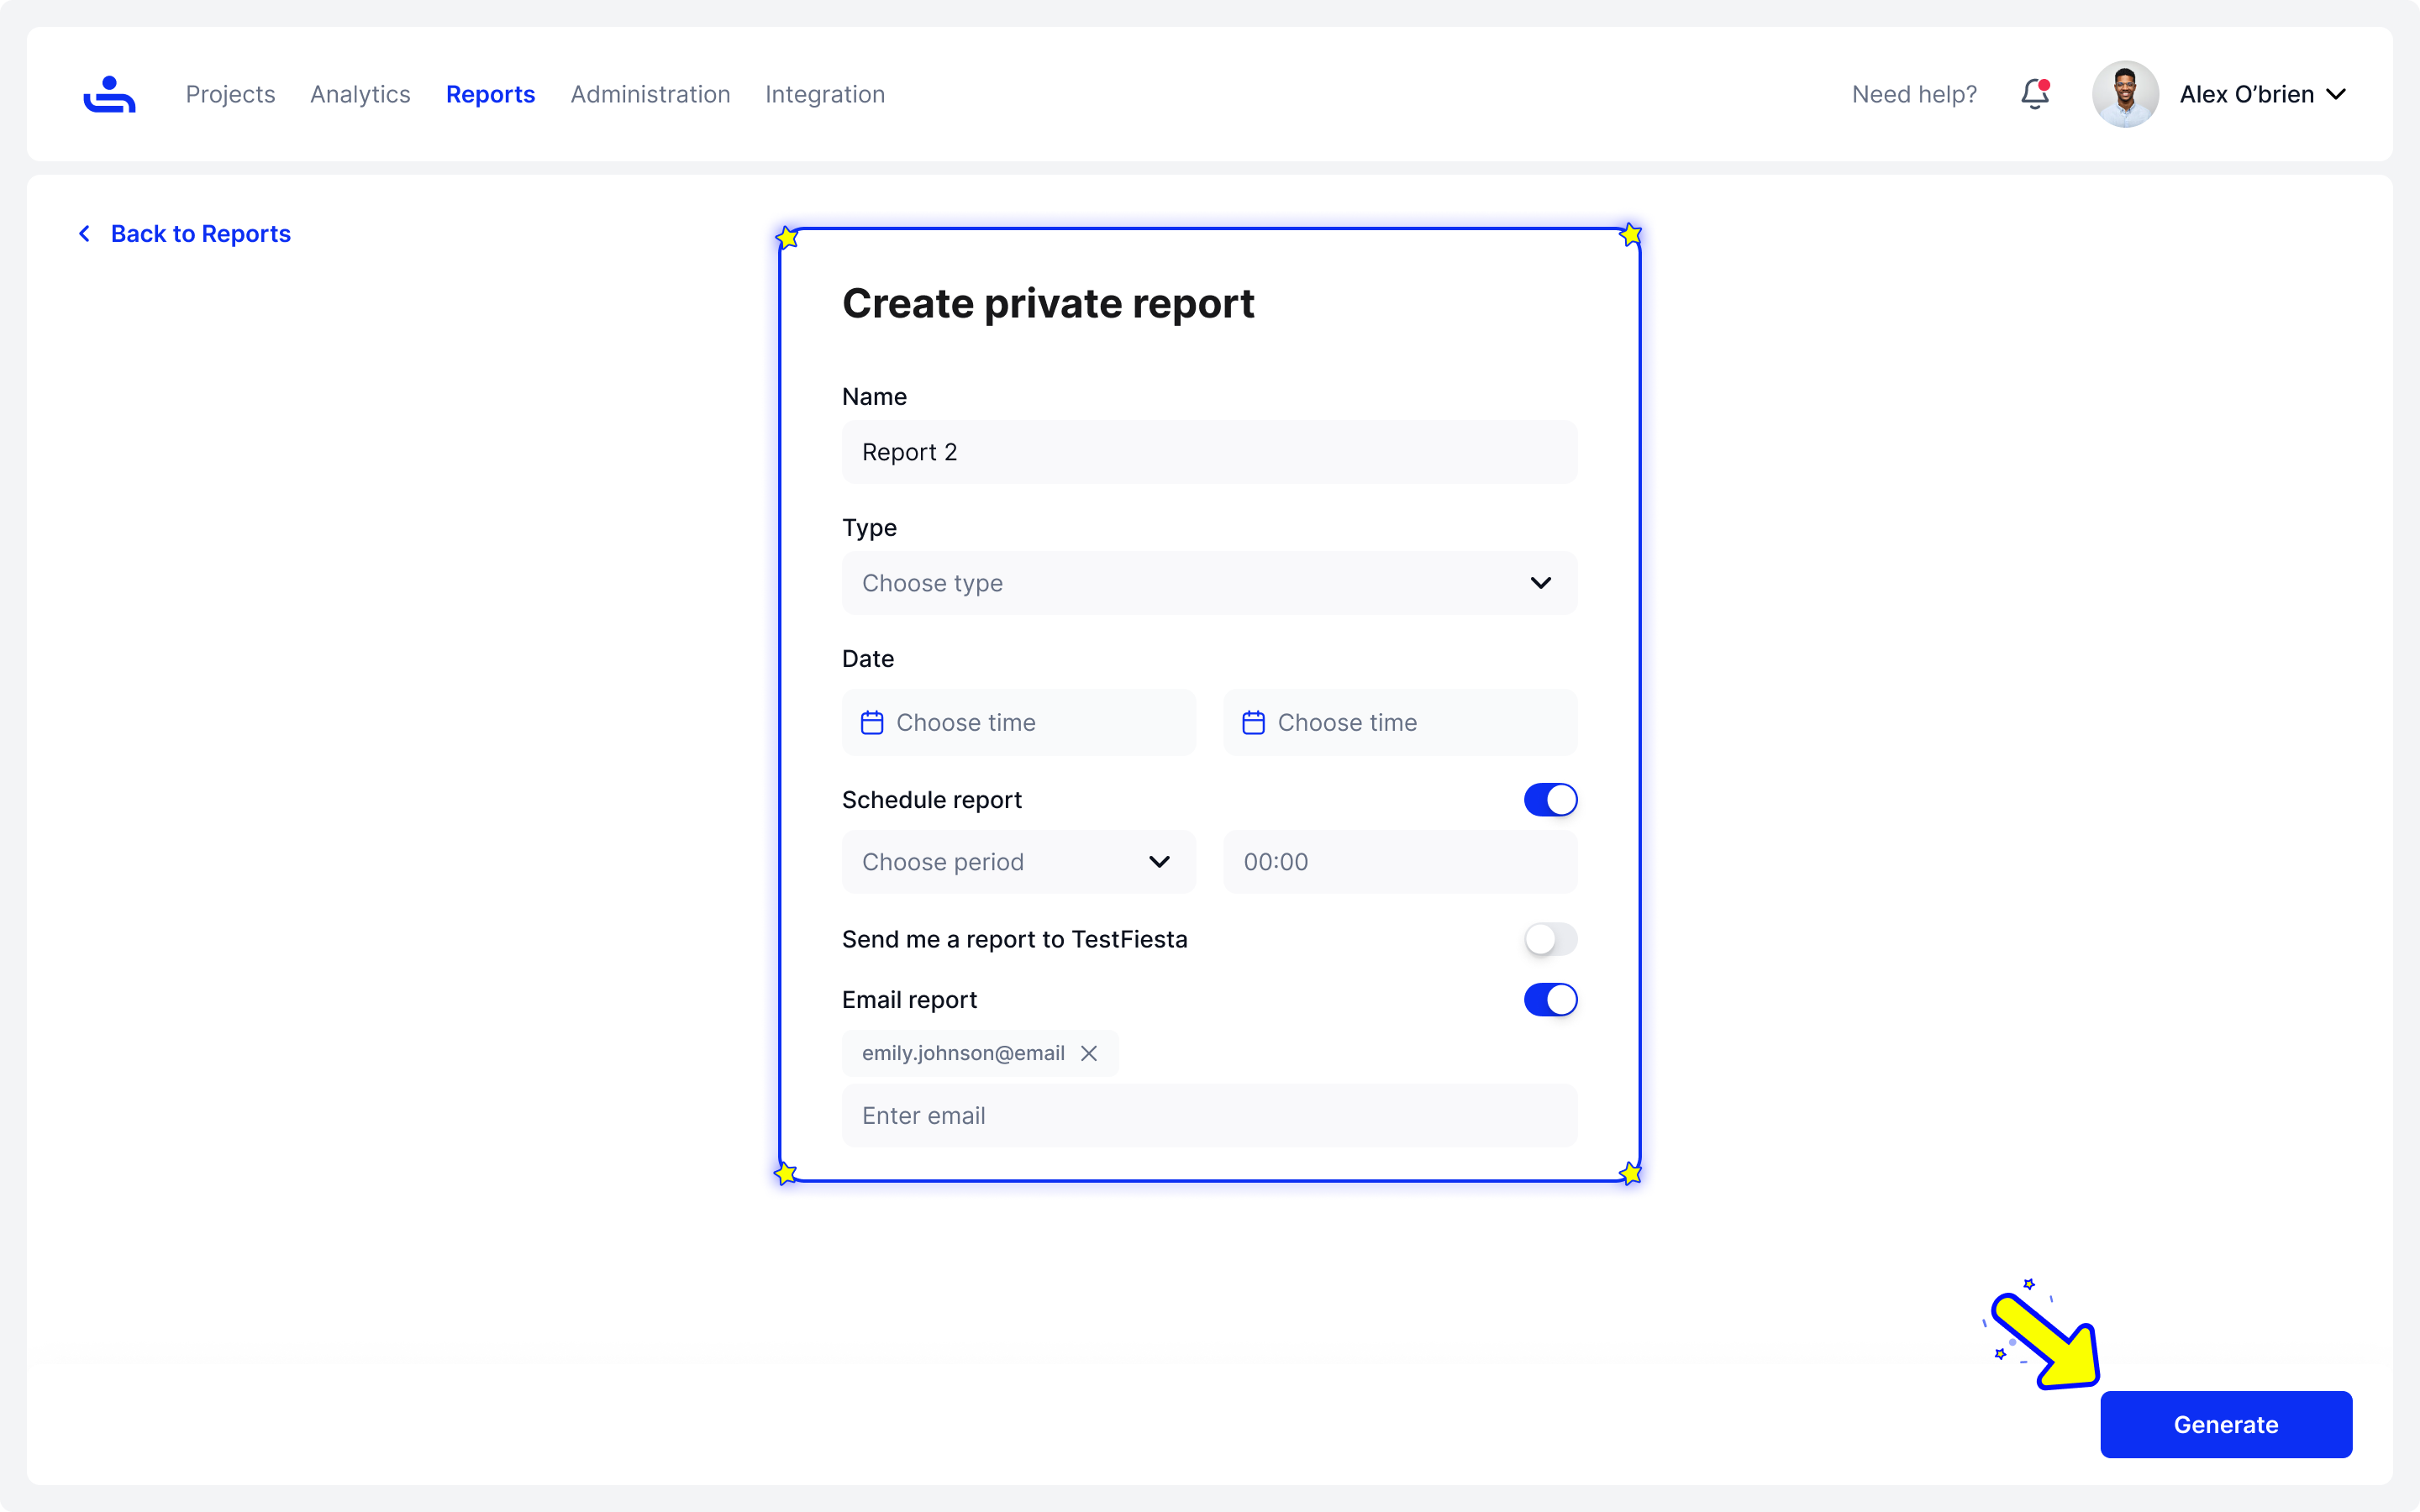Image resolution: width=2420 pixels, height=1512 pixels.
Task: Expand the Choose period dropdown
Action: (x=1018, y=862)
